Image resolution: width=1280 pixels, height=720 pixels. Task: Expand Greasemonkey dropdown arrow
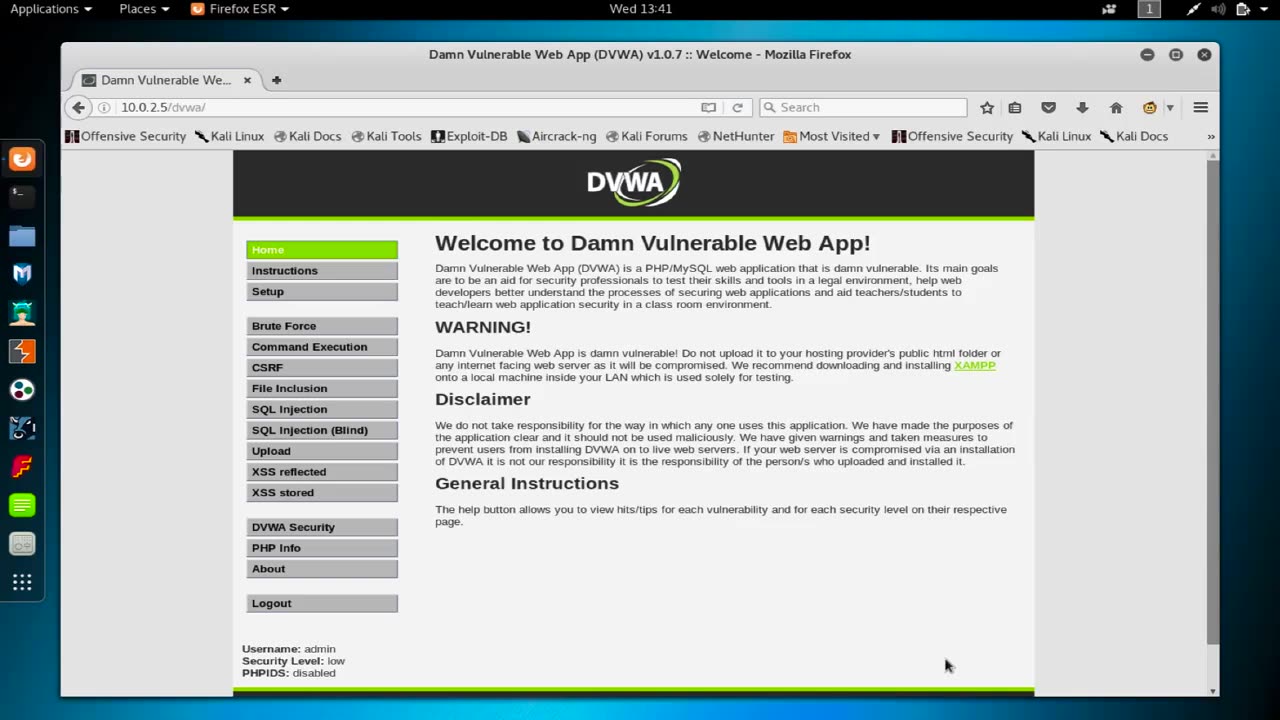1169,108
